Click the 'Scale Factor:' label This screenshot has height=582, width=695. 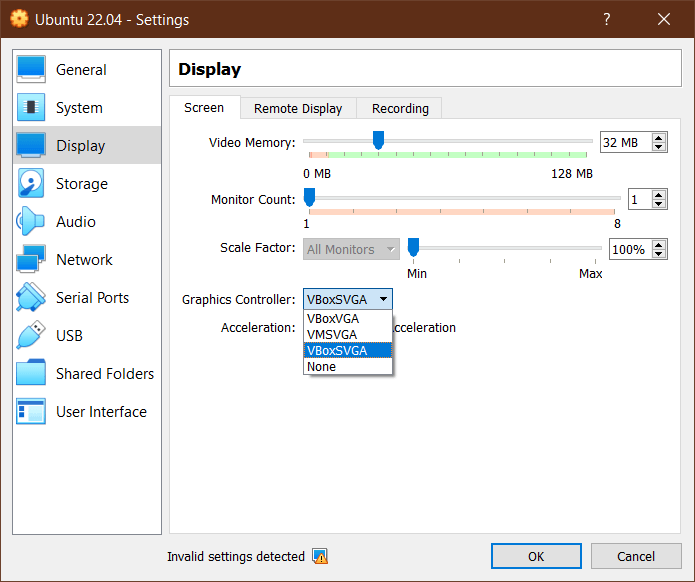258,247
